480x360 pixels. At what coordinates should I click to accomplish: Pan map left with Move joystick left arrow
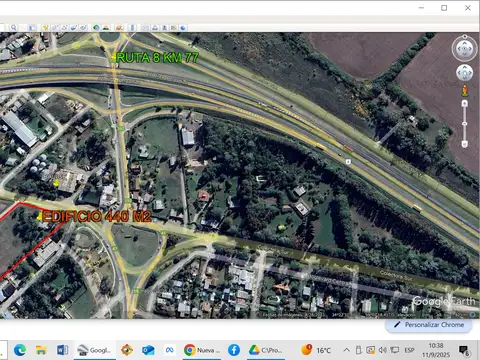point(460,73)
